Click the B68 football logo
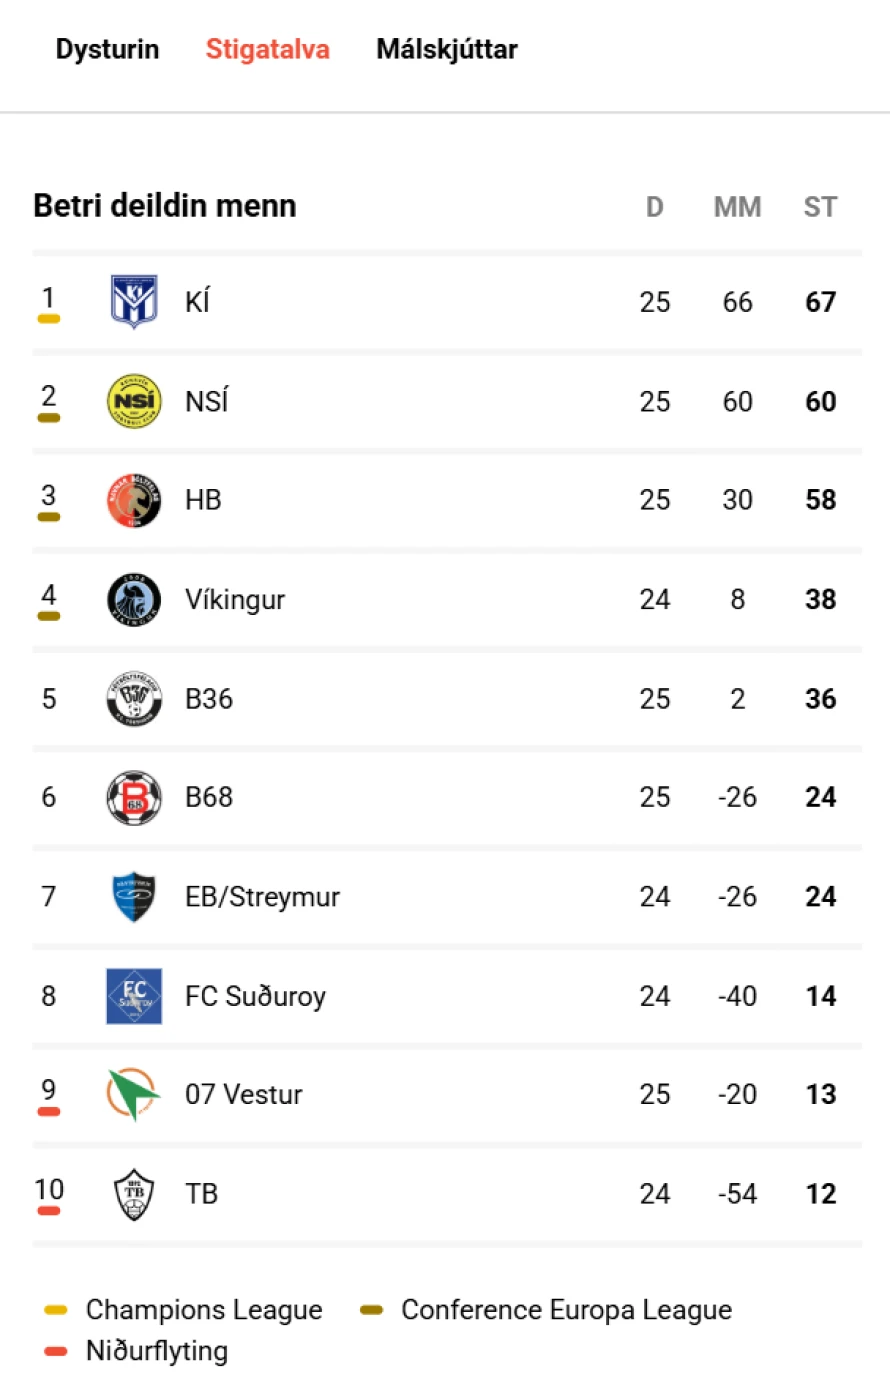The image size is (890, 1391). 134,797
